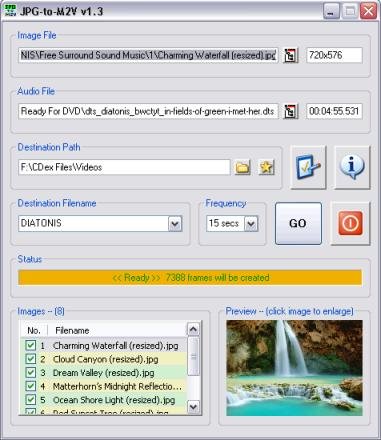
Task: Click the Audio File path field
Action: (x=148, y=111)
